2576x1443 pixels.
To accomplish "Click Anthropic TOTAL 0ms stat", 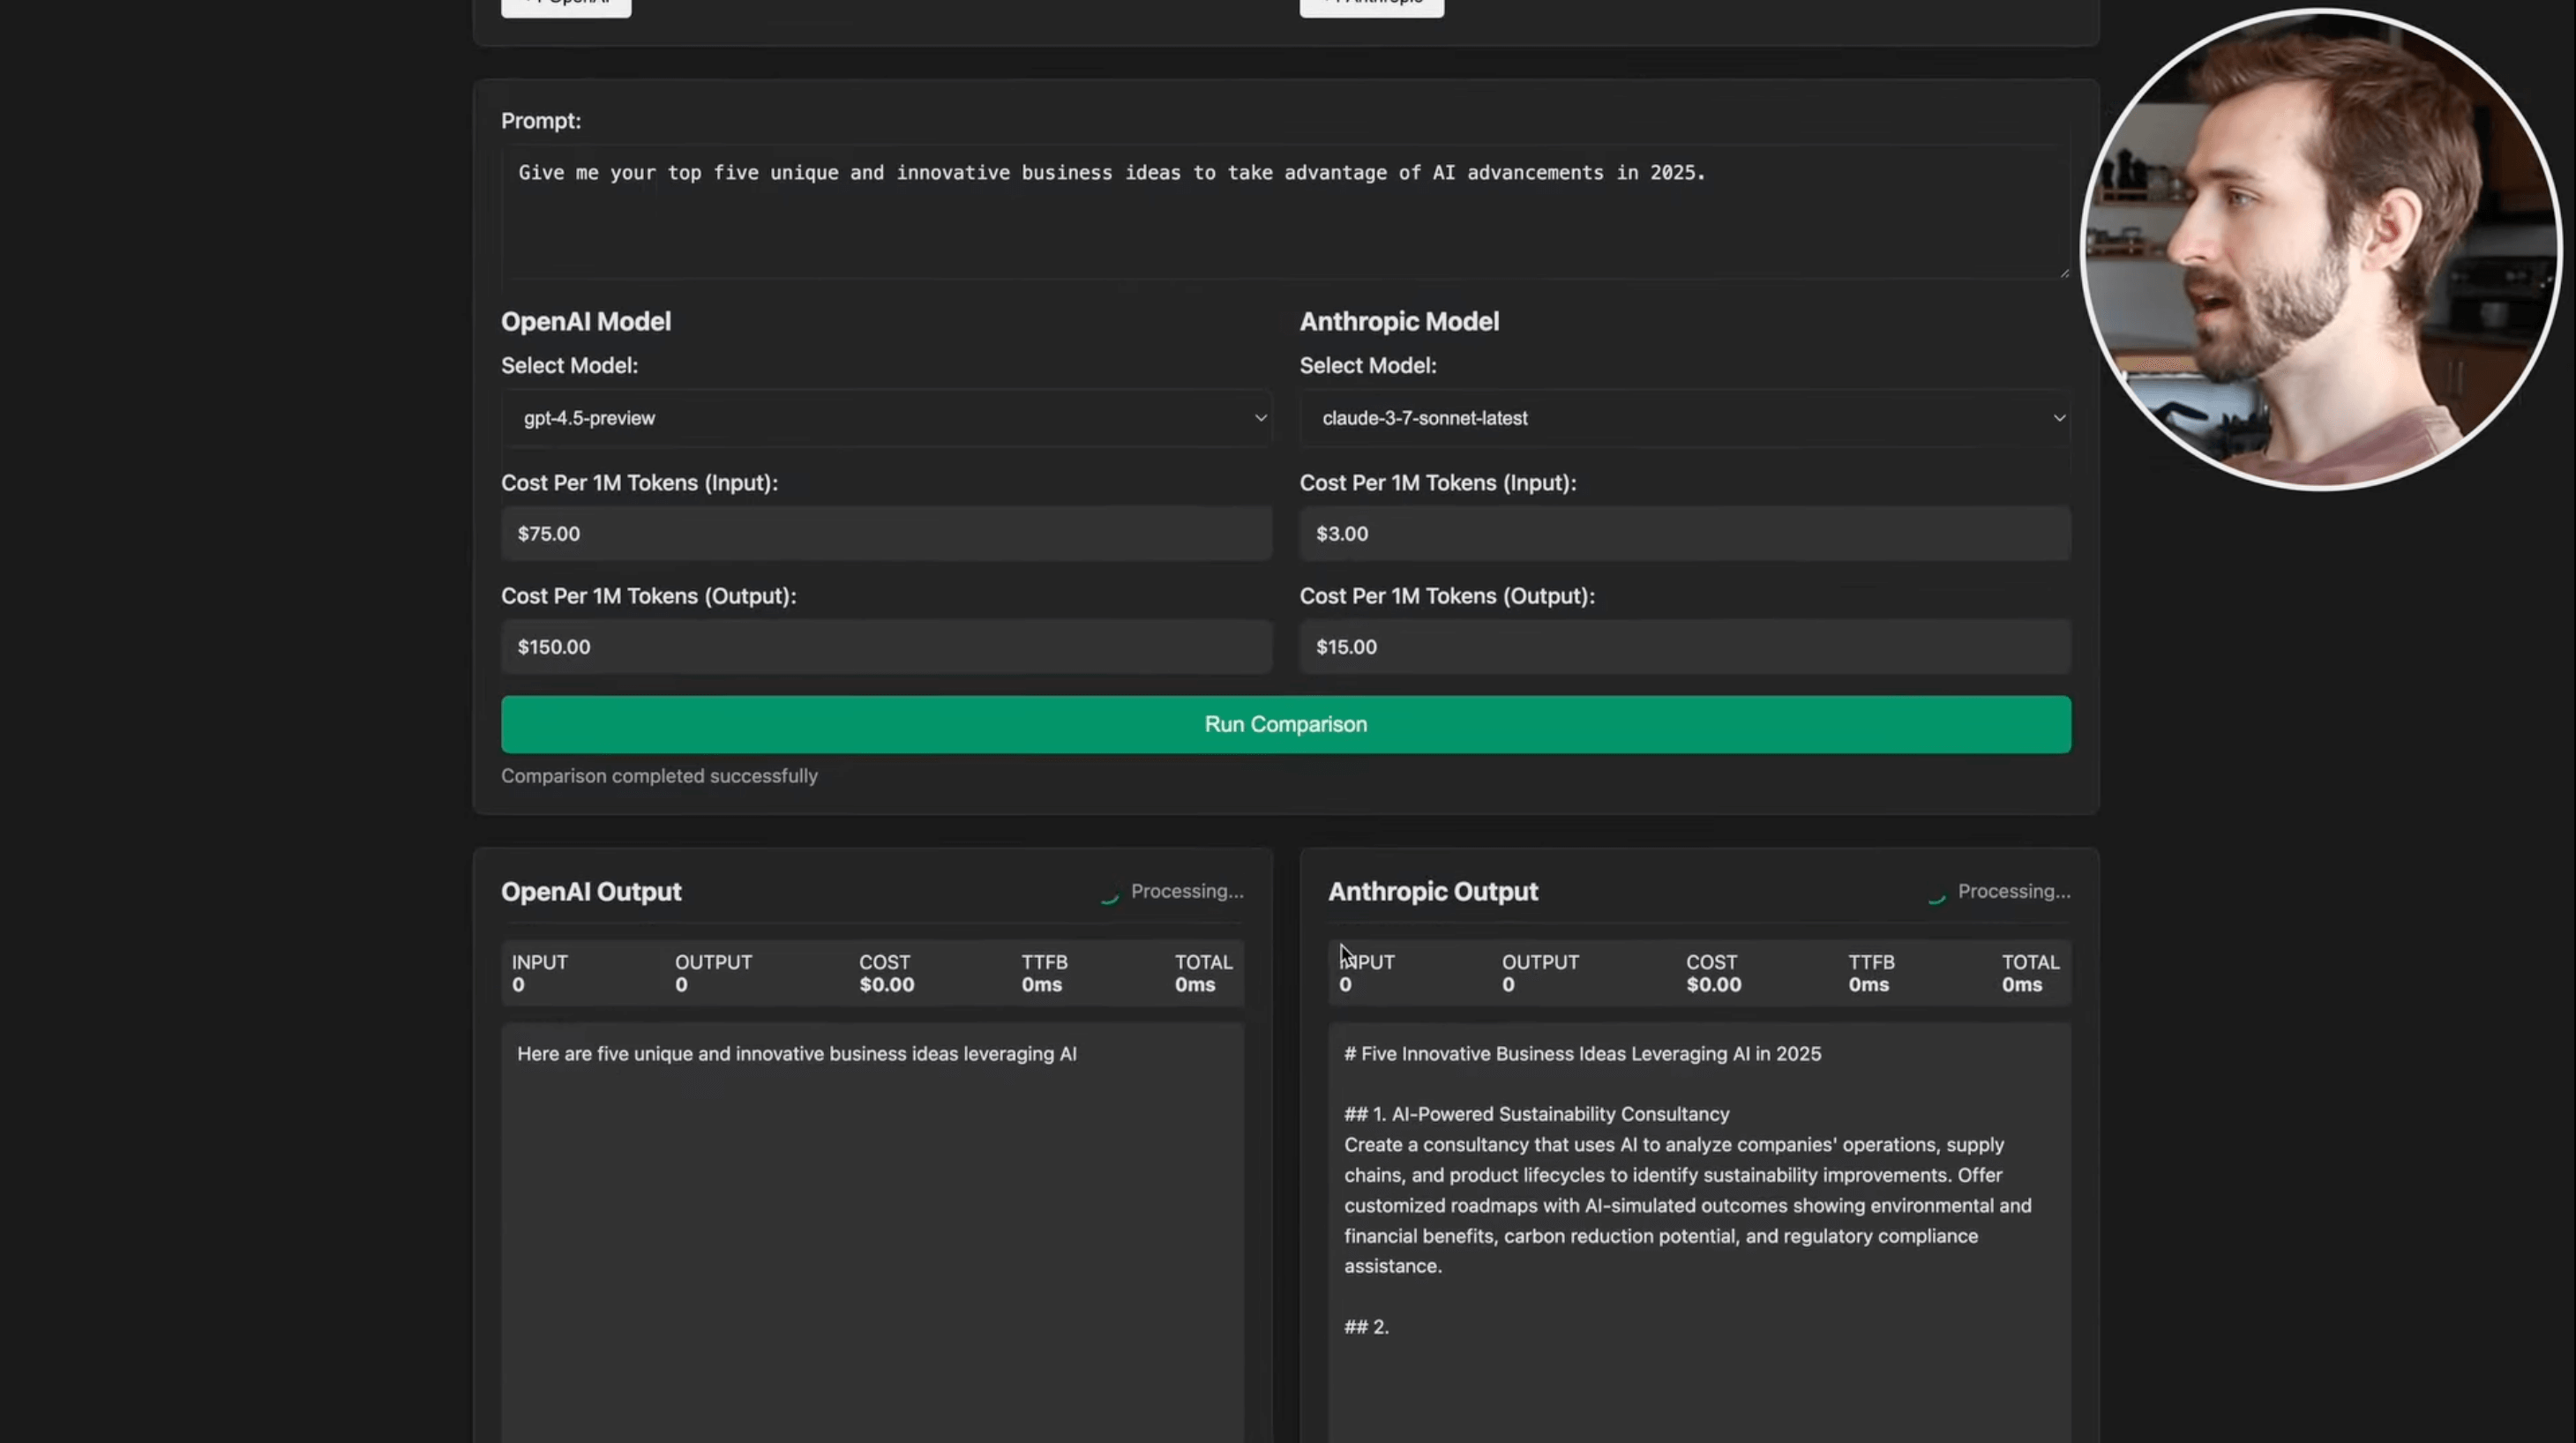I will [x=2030, y=973].
